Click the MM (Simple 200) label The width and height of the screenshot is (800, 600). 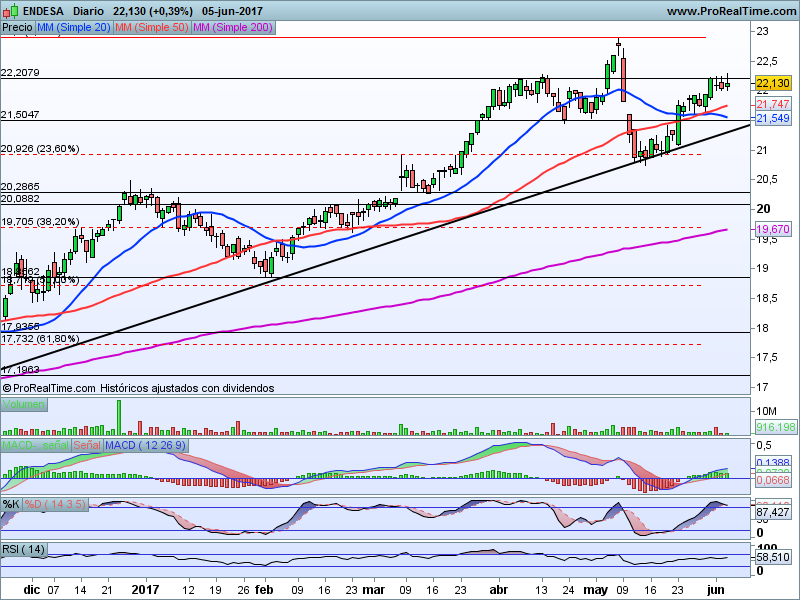231,29
